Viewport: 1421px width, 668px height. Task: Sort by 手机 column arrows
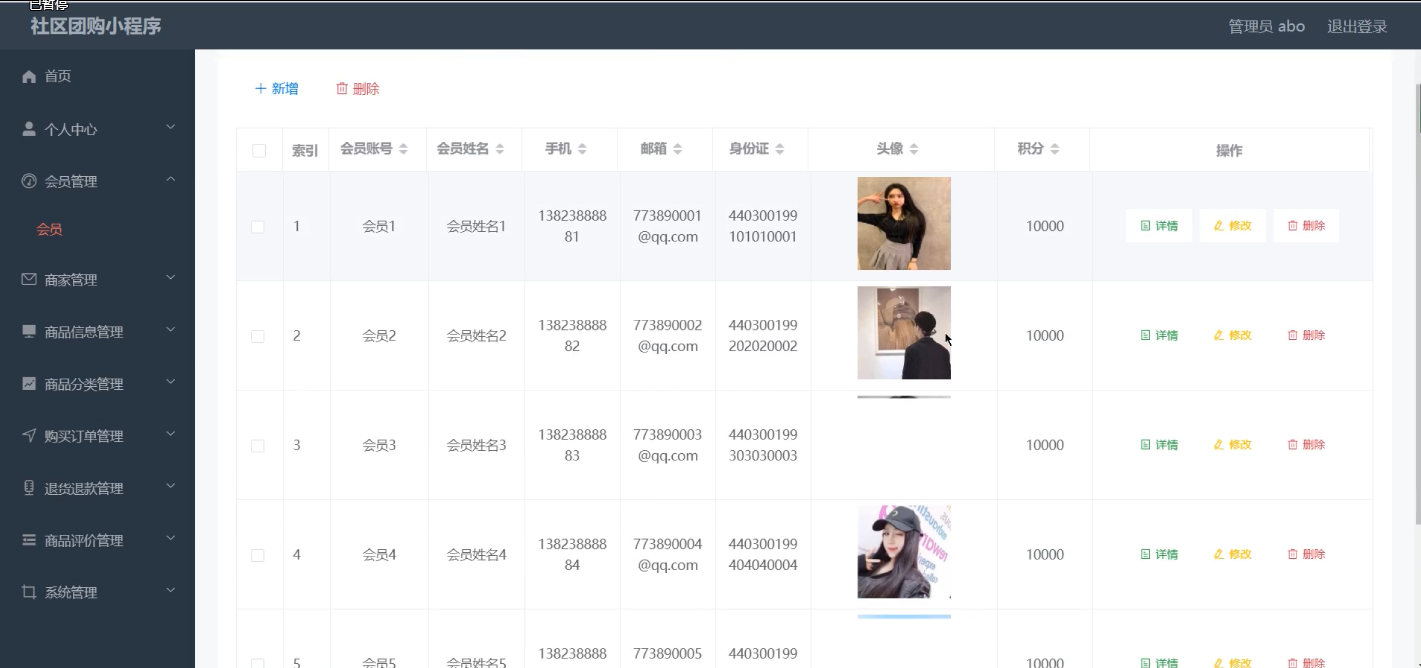(582, 149)
